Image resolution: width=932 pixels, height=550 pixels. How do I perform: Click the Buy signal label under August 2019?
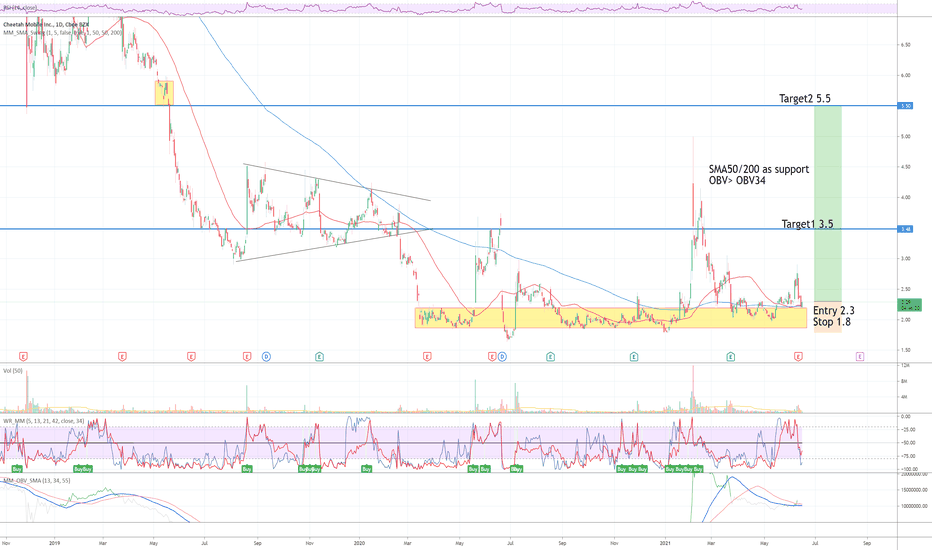point(247,469)
